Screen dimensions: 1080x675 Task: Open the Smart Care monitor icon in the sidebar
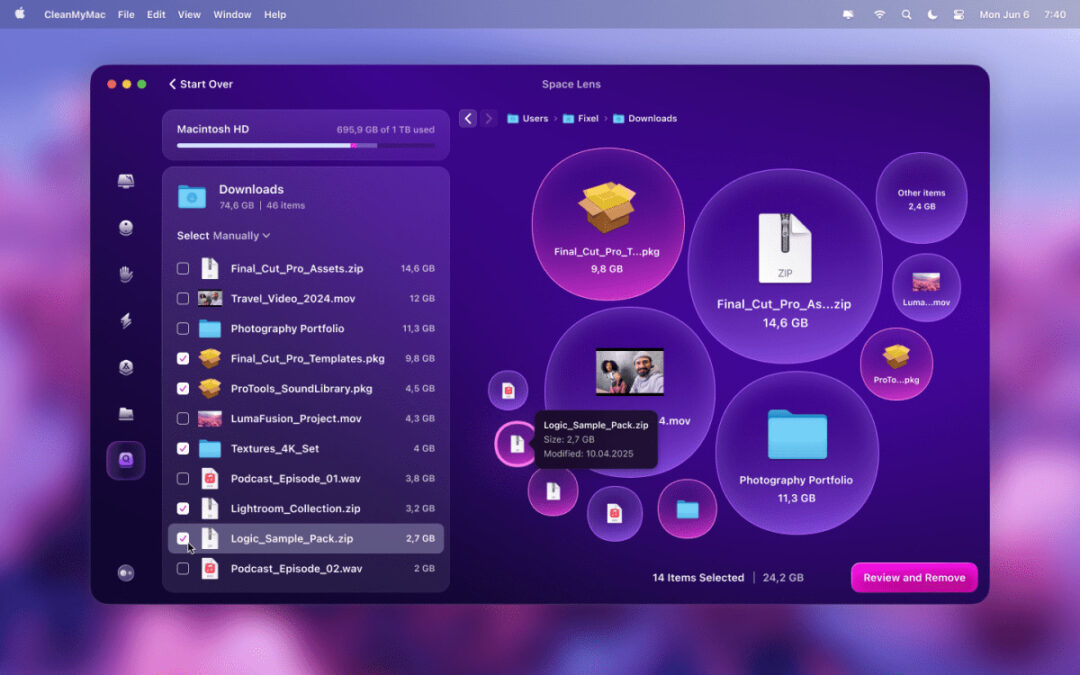click(x=126, y=181)
